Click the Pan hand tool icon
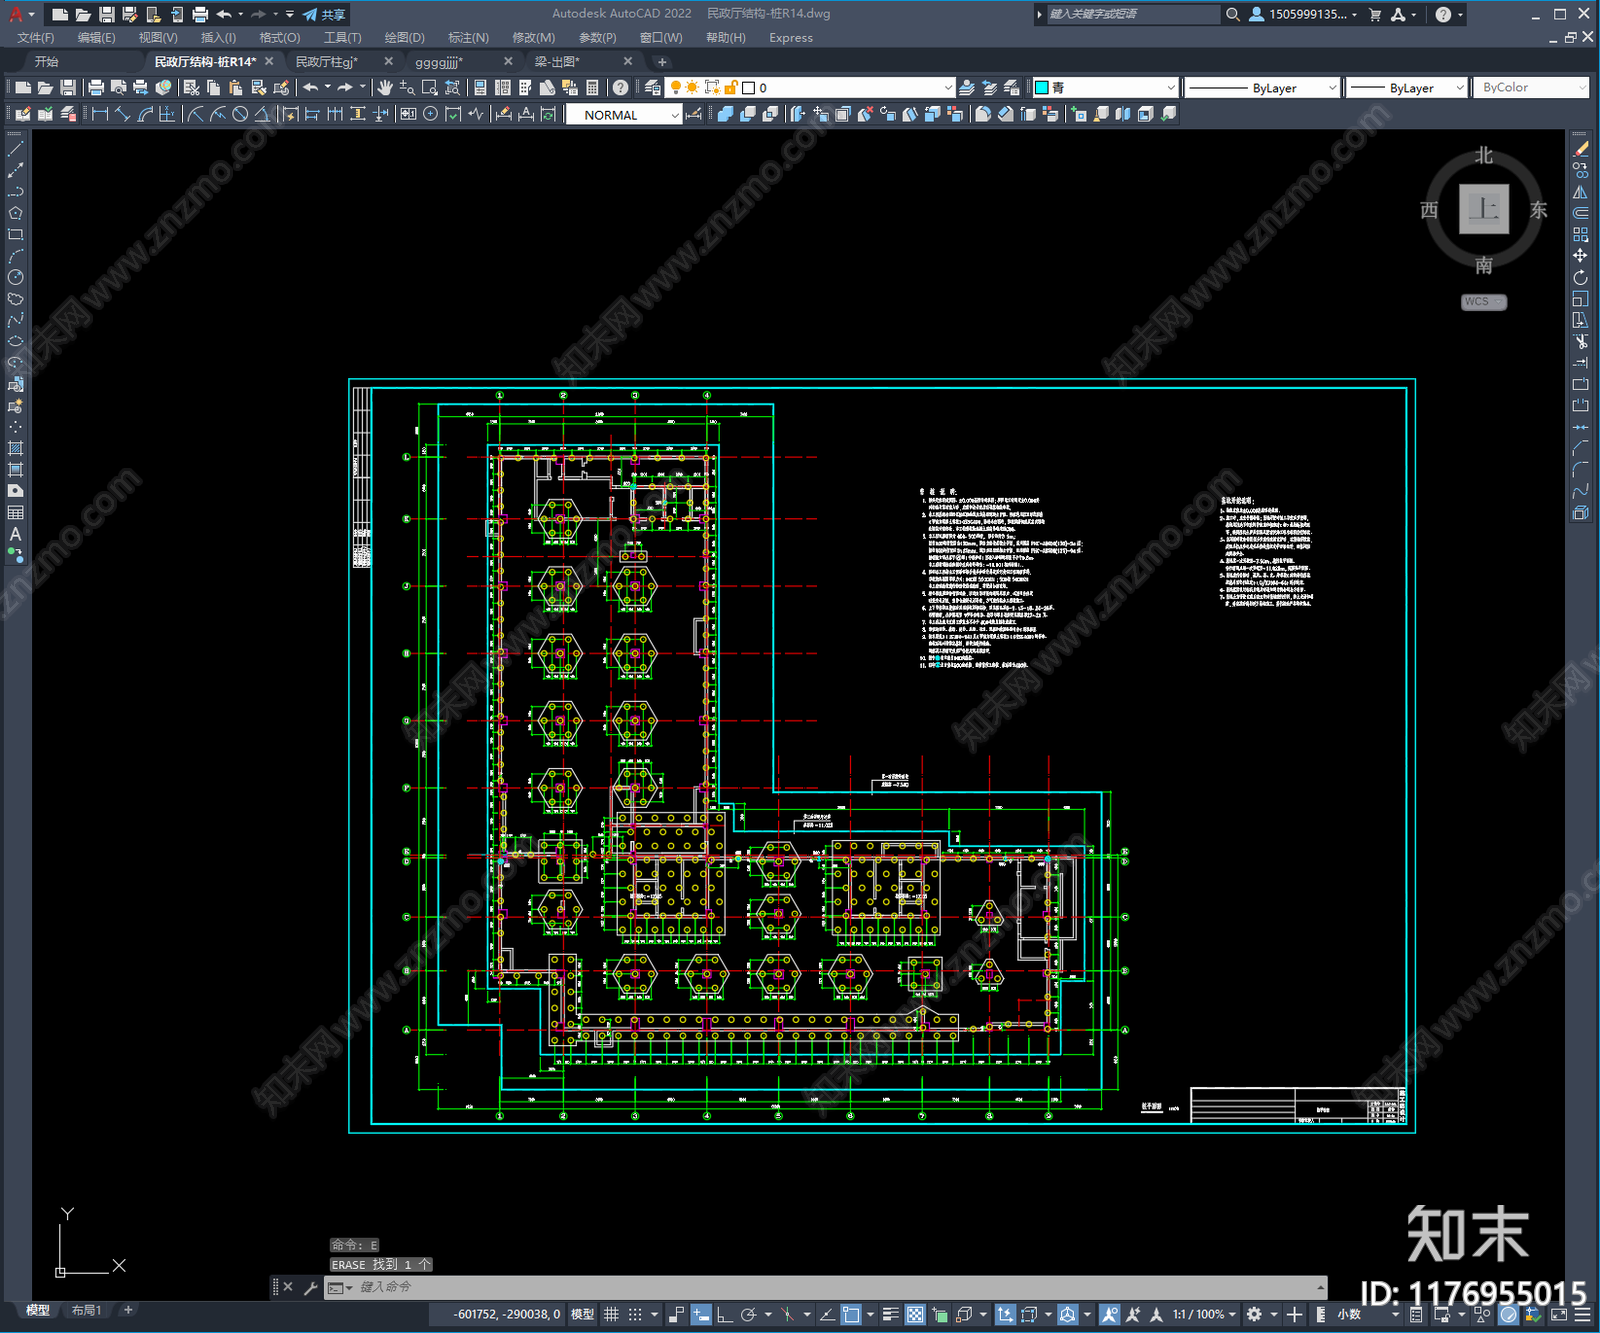Screen dimensions: 1600x1333 tap(385, 88)
